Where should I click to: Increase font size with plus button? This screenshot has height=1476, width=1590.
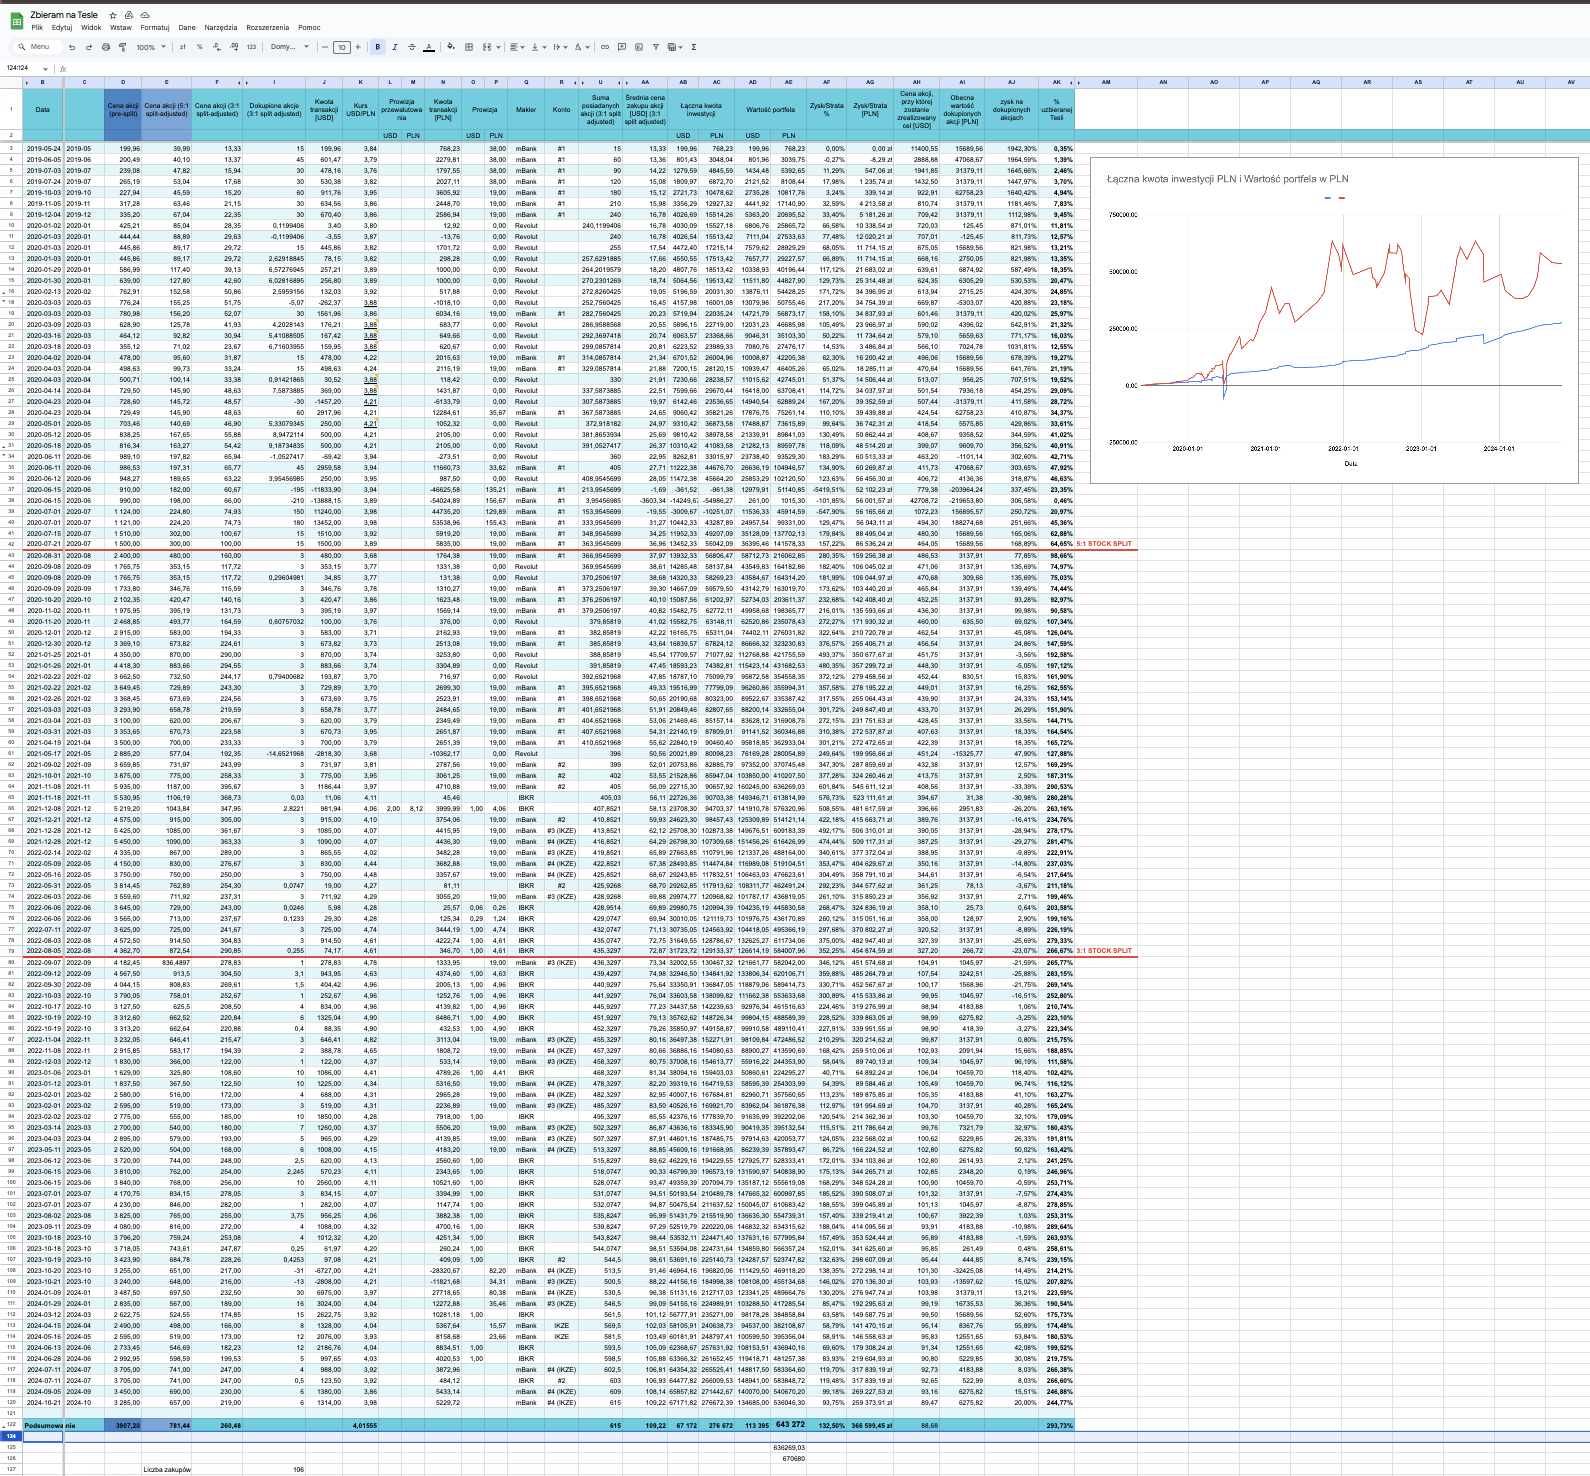point(358,47)
